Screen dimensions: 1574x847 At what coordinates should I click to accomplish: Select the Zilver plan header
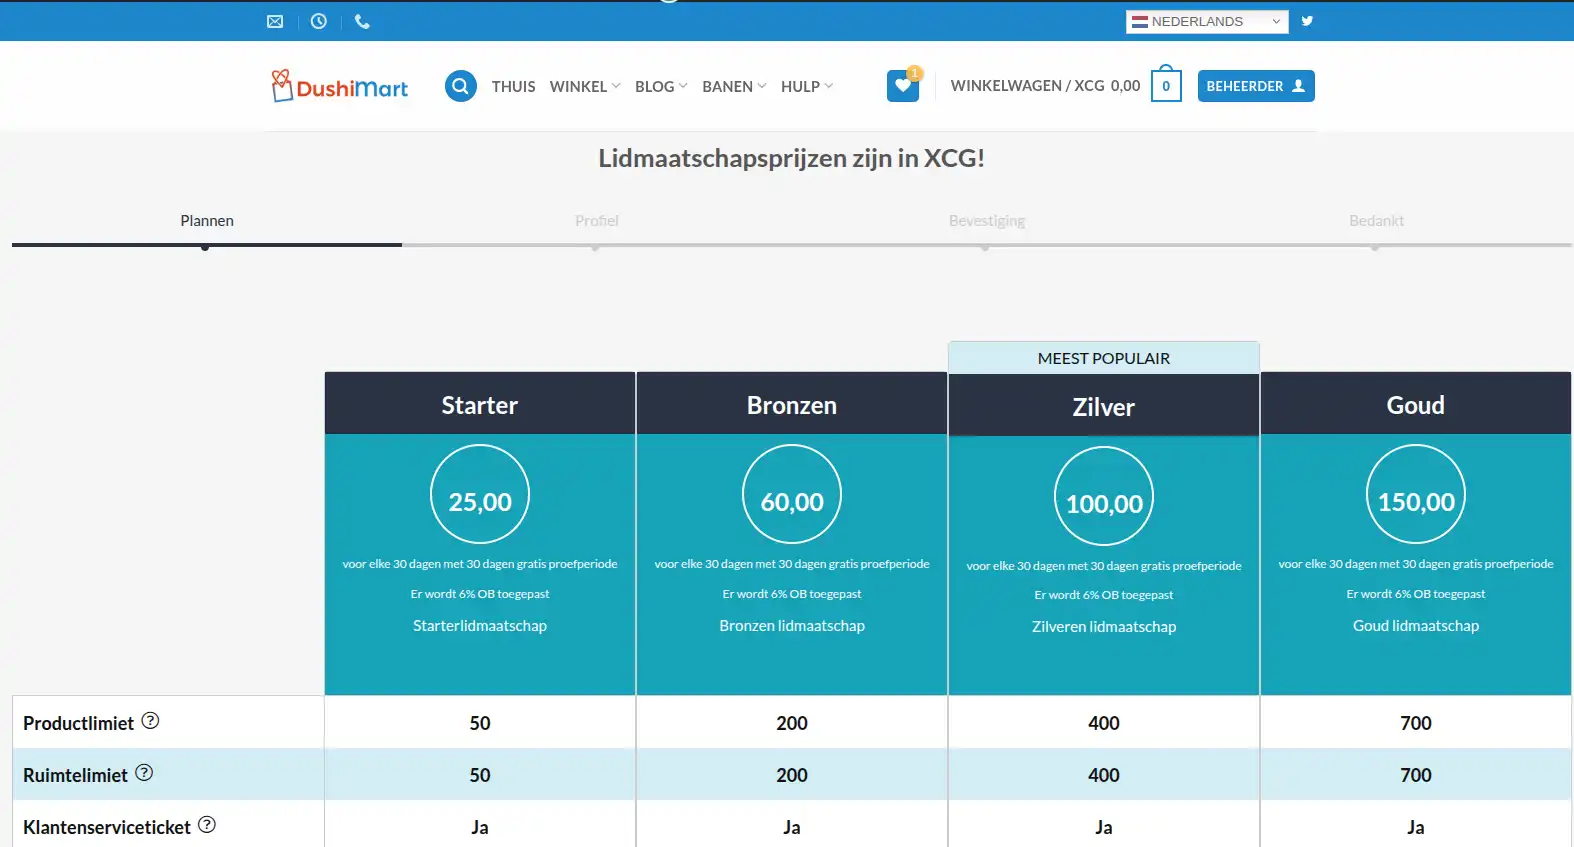pos(1103,407)
